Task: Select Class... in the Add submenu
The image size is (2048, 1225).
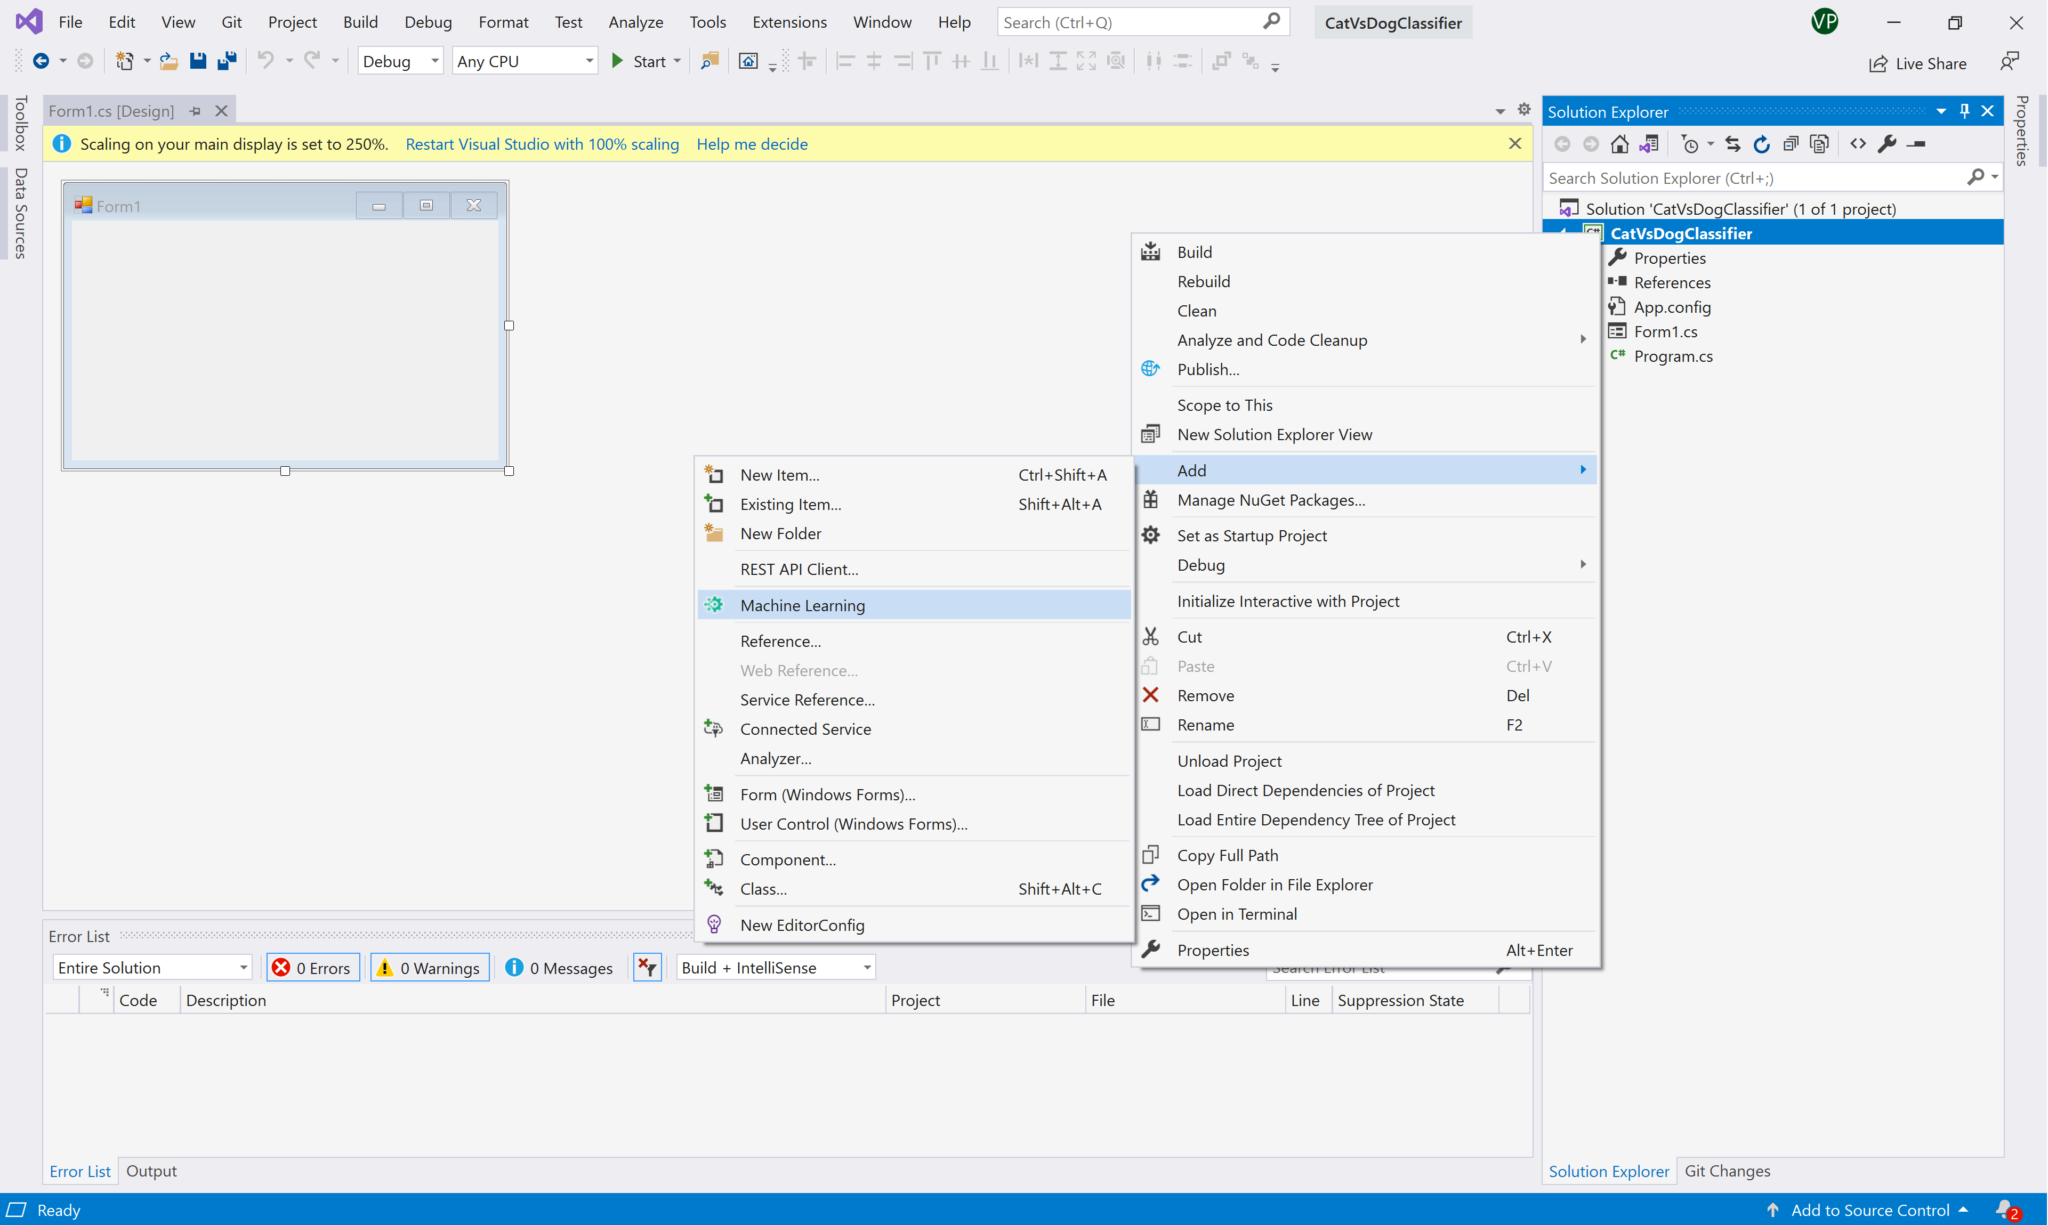Action: click(x=914, y=889)
